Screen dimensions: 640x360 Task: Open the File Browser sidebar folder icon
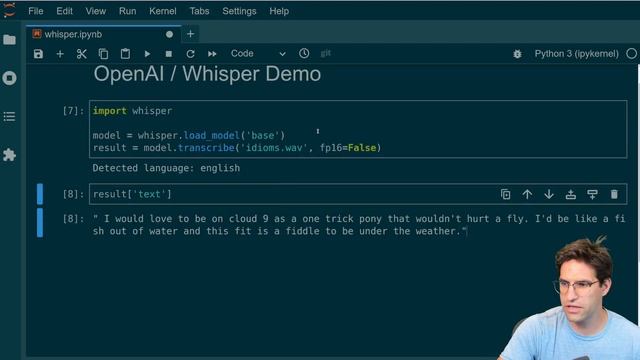click(x=9, y=40)
